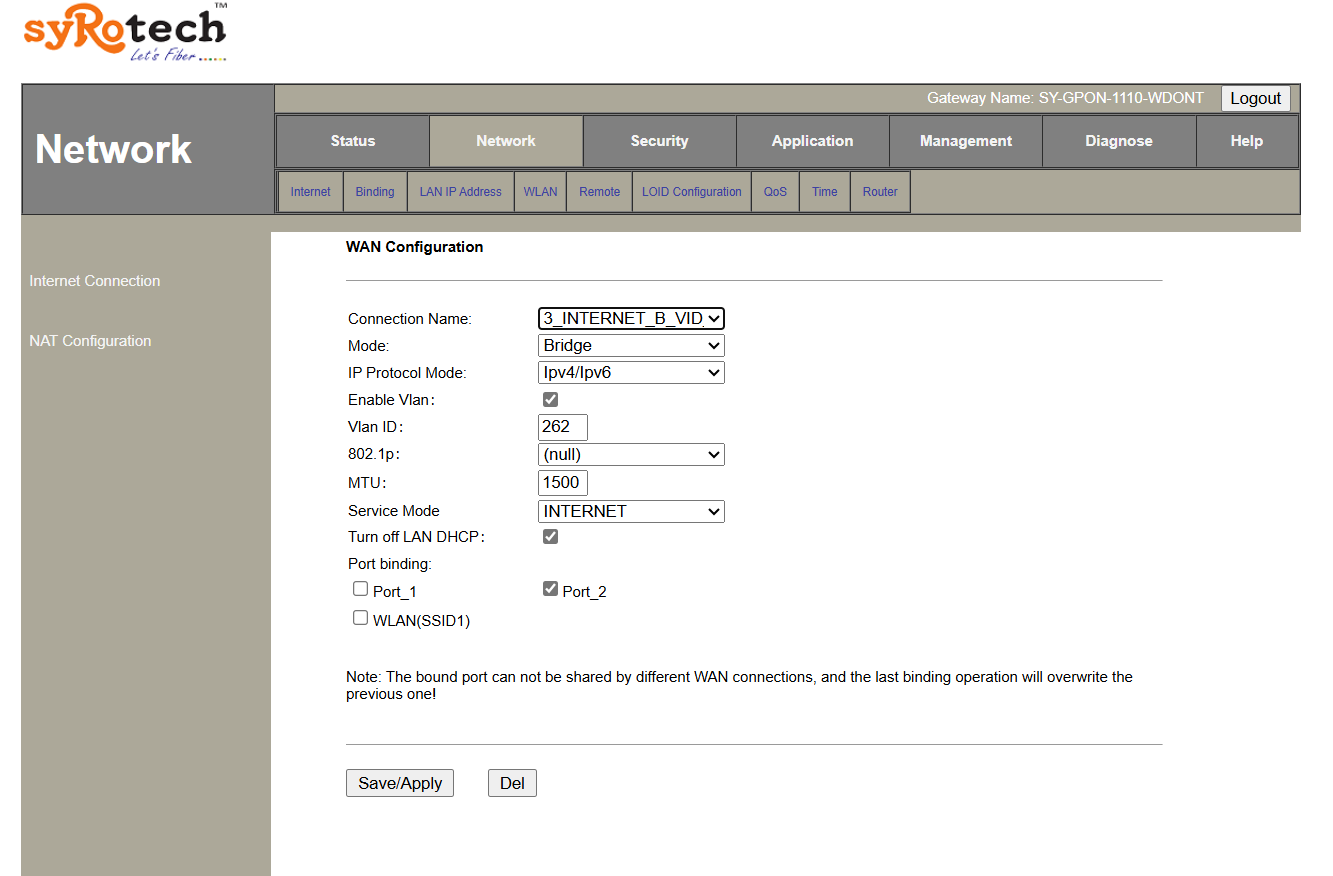Expand the Mode dropdown set to Bridge

coord(631,345)
